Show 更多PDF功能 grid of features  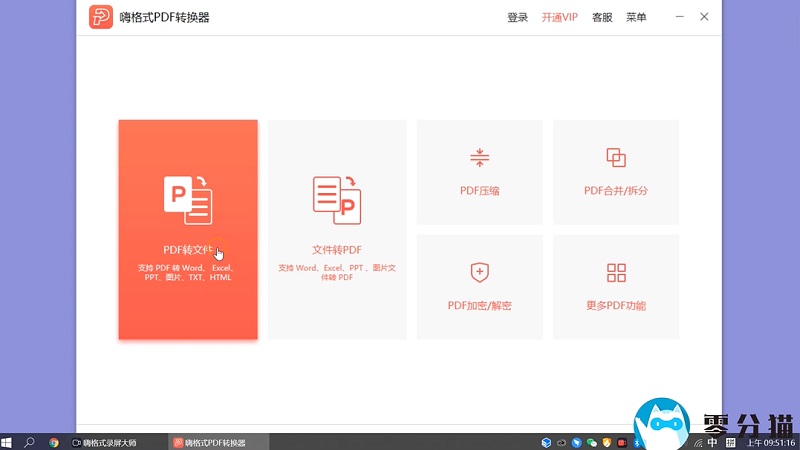click(x=616, y=287)
